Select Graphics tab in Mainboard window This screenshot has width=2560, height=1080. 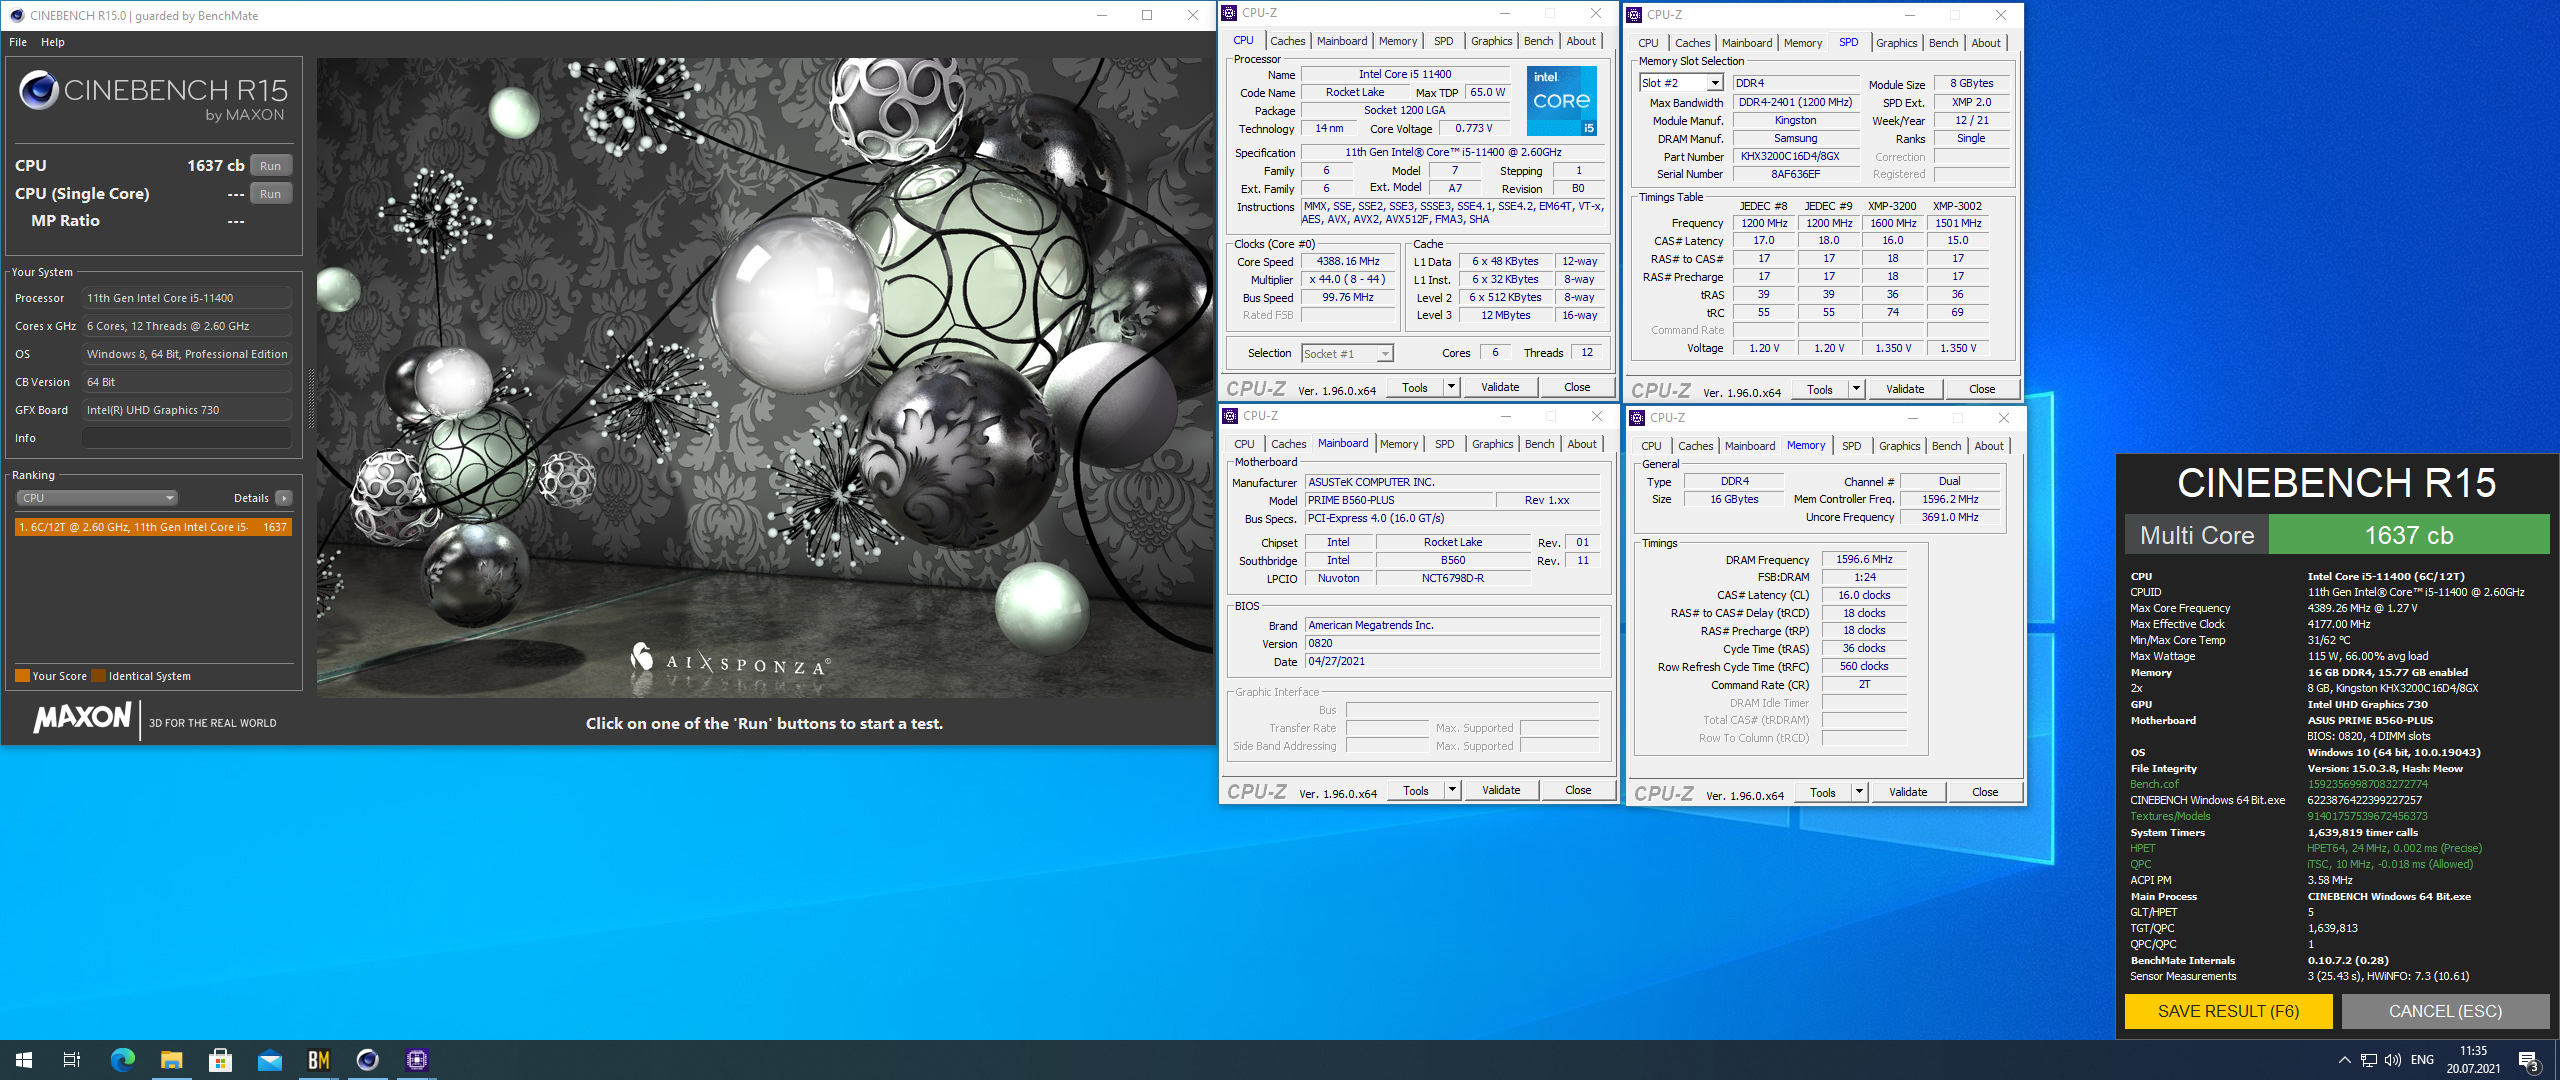(1492, 444)
